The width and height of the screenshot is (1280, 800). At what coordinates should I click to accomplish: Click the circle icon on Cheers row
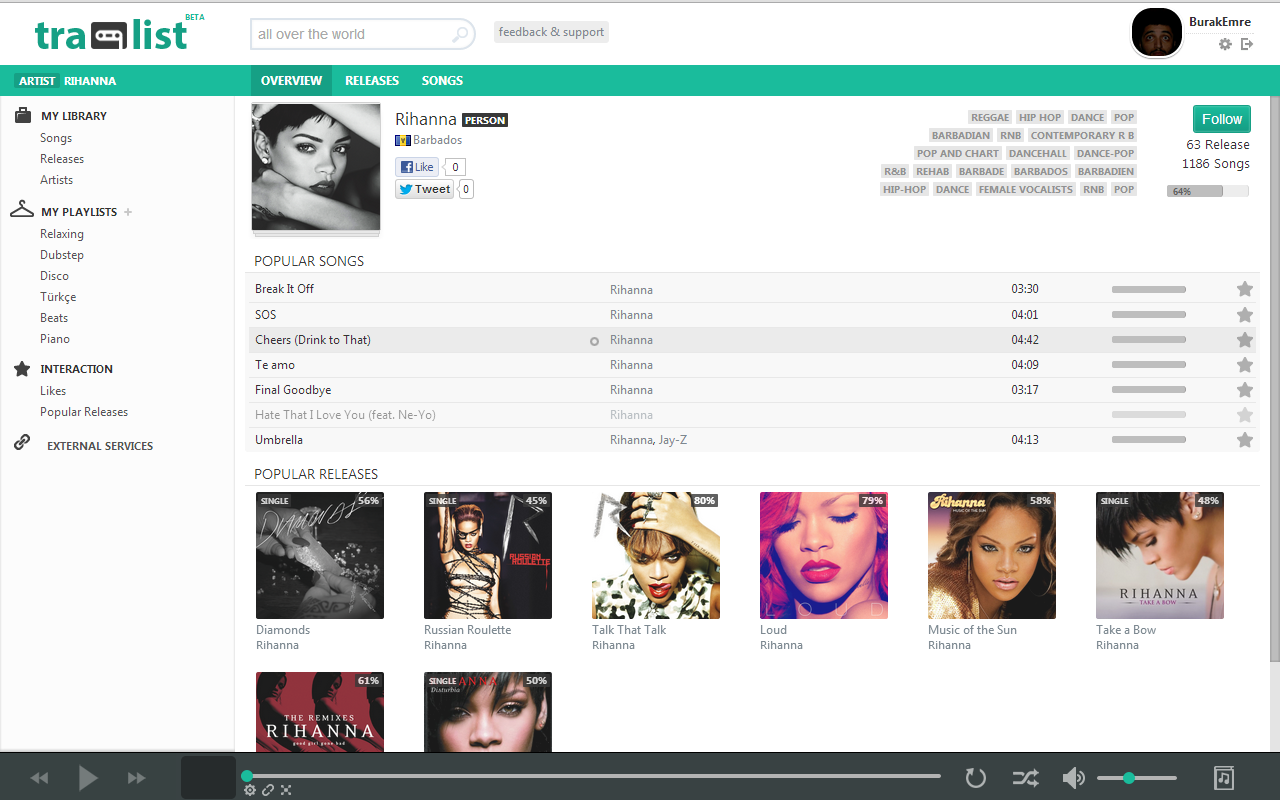pos(594,341)
